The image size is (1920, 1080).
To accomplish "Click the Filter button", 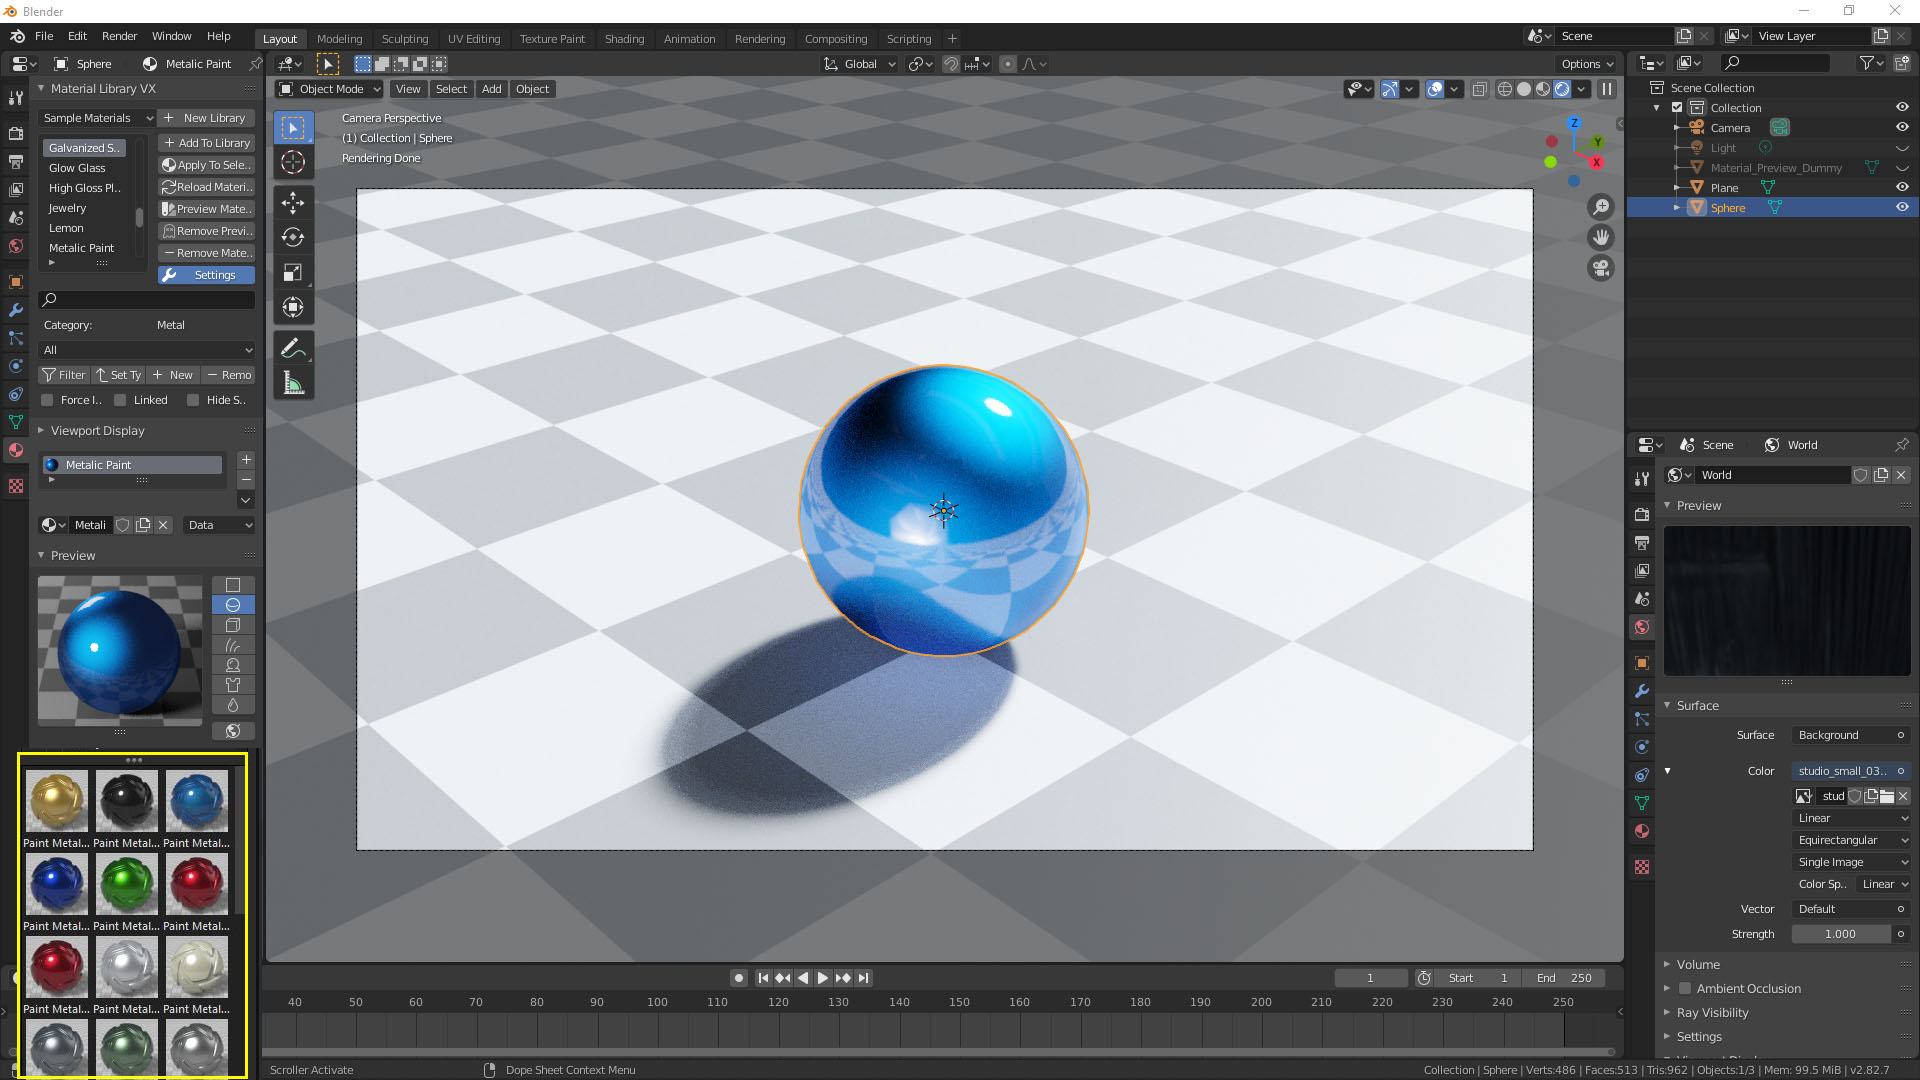I will tap(64, 375).
